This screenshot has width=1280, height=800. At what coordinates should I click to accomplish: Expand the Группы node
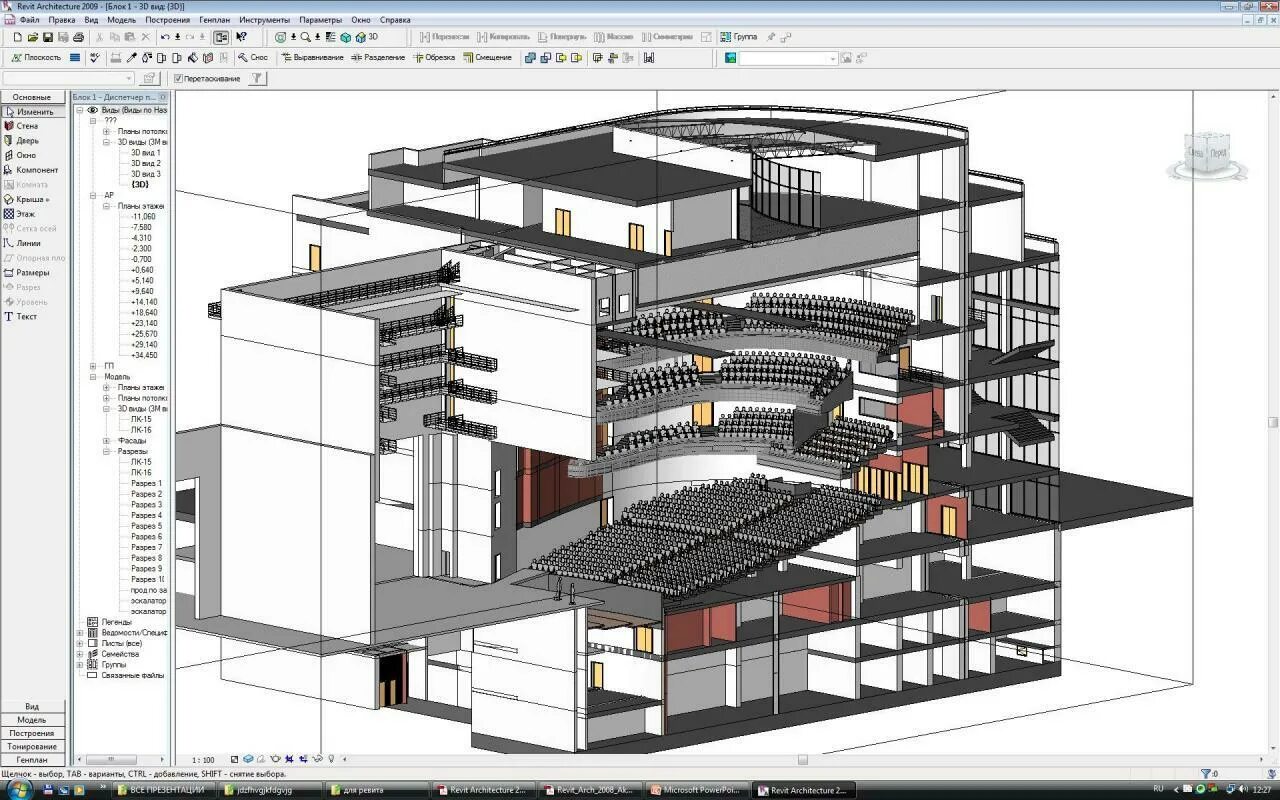coord(81,664)
